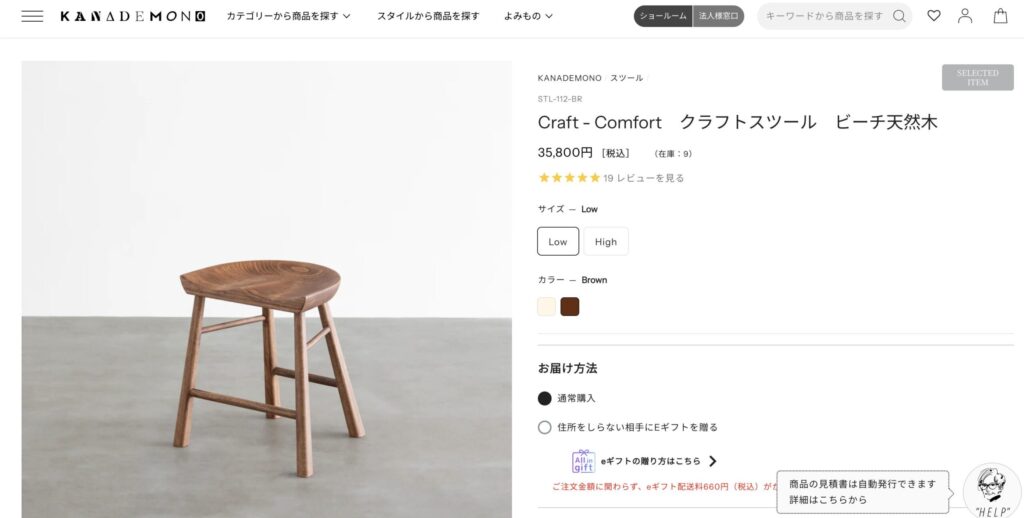Open the account user icon
This screenshot has height=518, width=1024.
tap(965, 16)
